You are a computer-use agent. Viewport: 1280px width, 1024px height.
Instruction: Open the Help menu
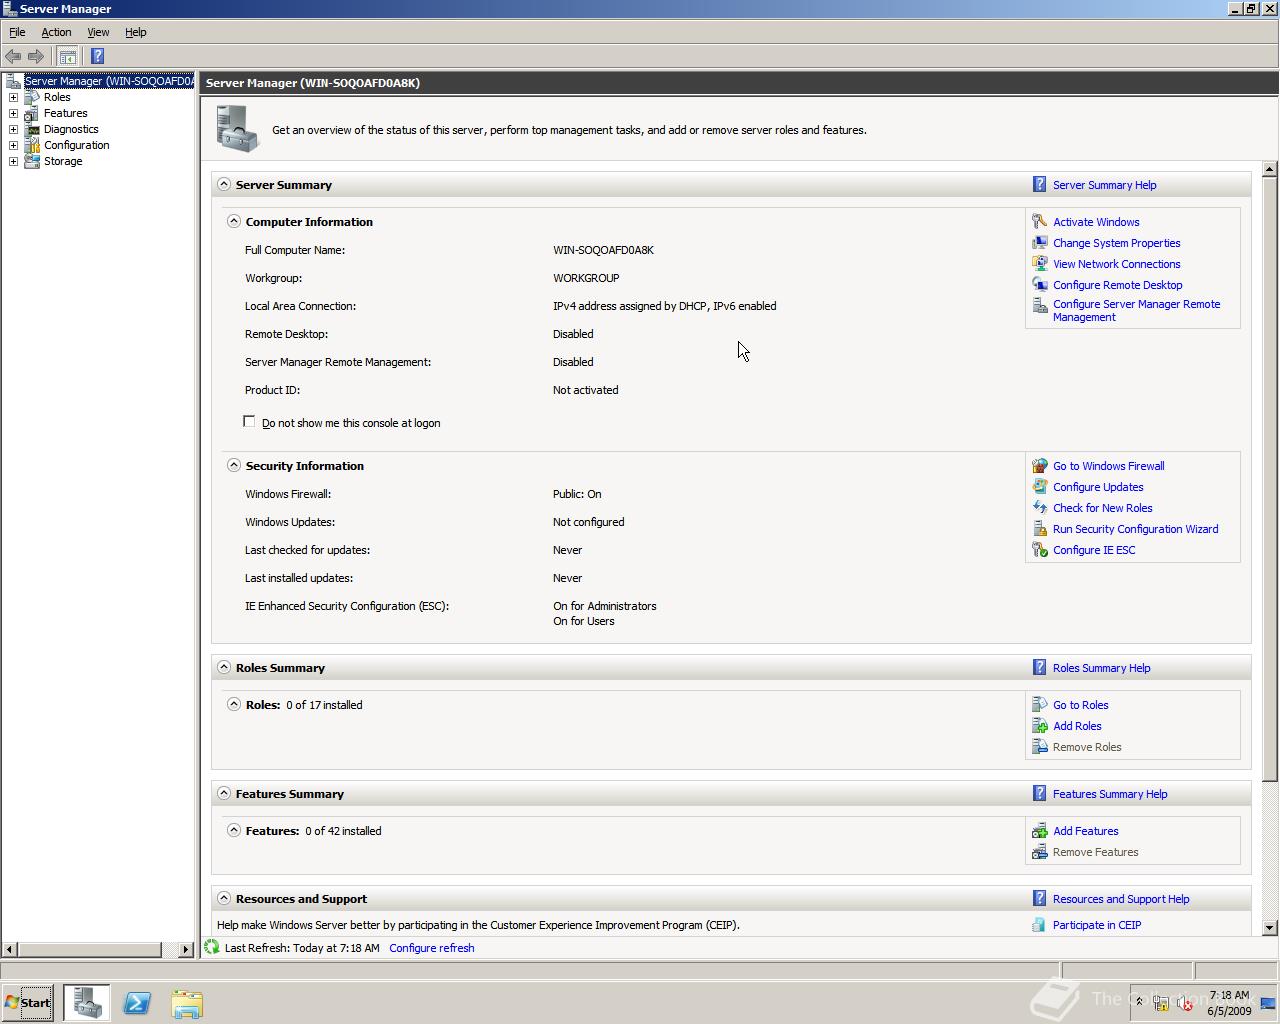(x=135, y=32)
